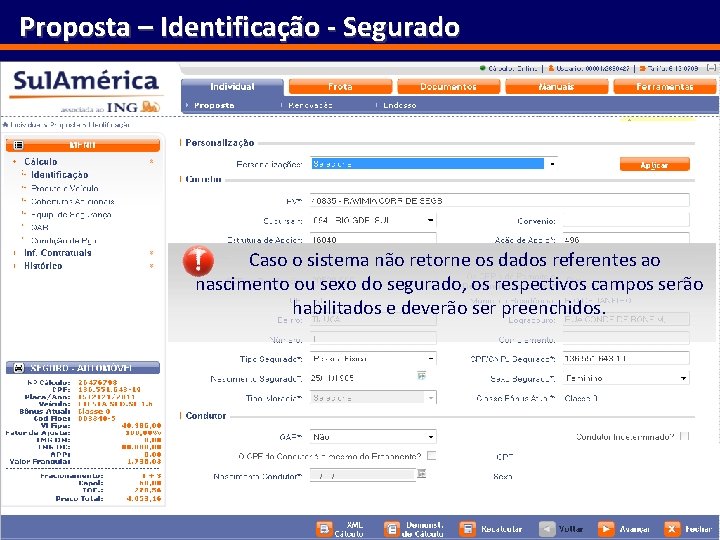
Task: Open the Sexo Segurado dropdown
Action: tap(626, 378)
